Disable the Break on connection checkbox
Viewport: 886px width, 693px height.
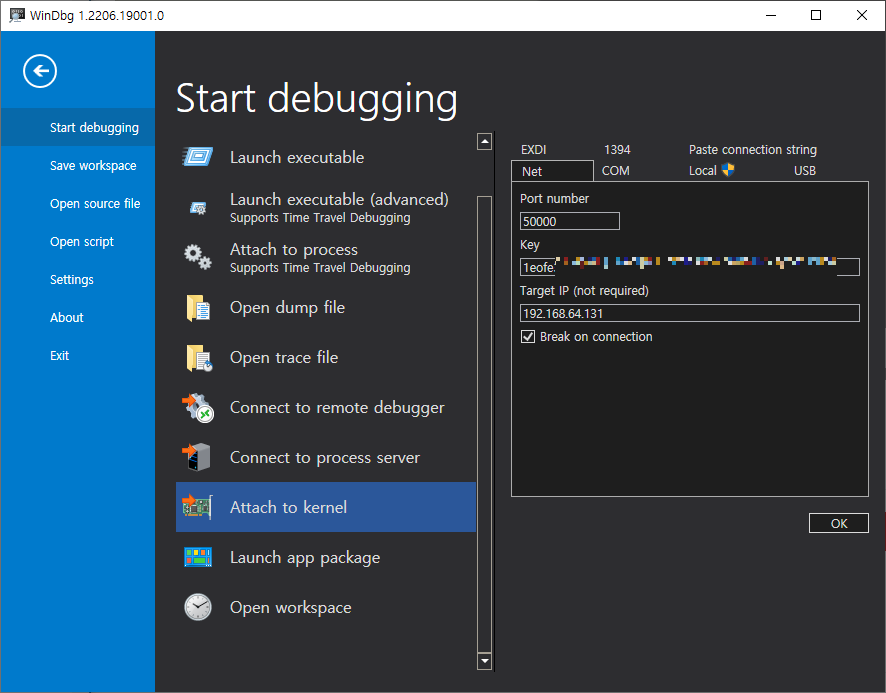[x=527, y=336]
